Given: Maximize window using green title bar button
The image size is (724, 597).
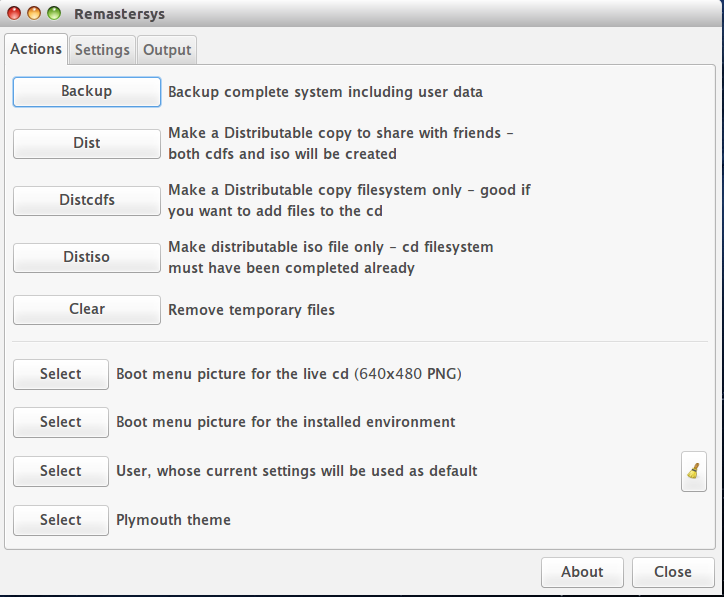Looking at the screenshot, I should tap(54, 13).
